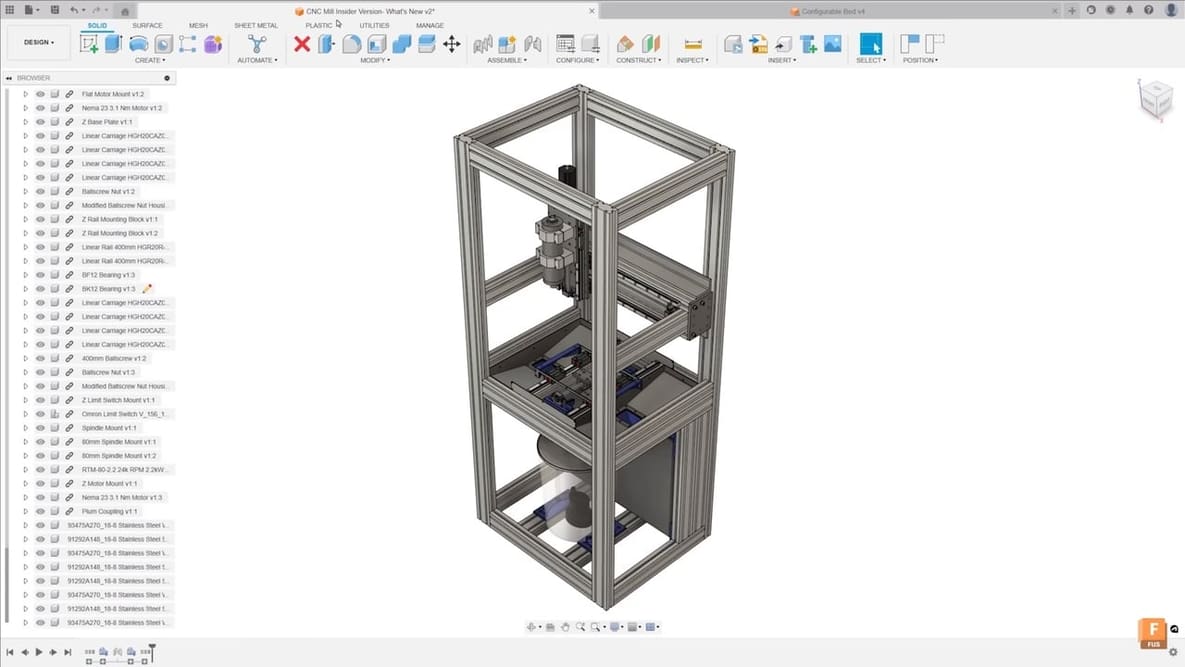Image resolution: width=1185 pixels, height=667 pixels.
Task: Hide Plum Coupling v1:1
Action: pyautogui.click(x=40, y=511)
